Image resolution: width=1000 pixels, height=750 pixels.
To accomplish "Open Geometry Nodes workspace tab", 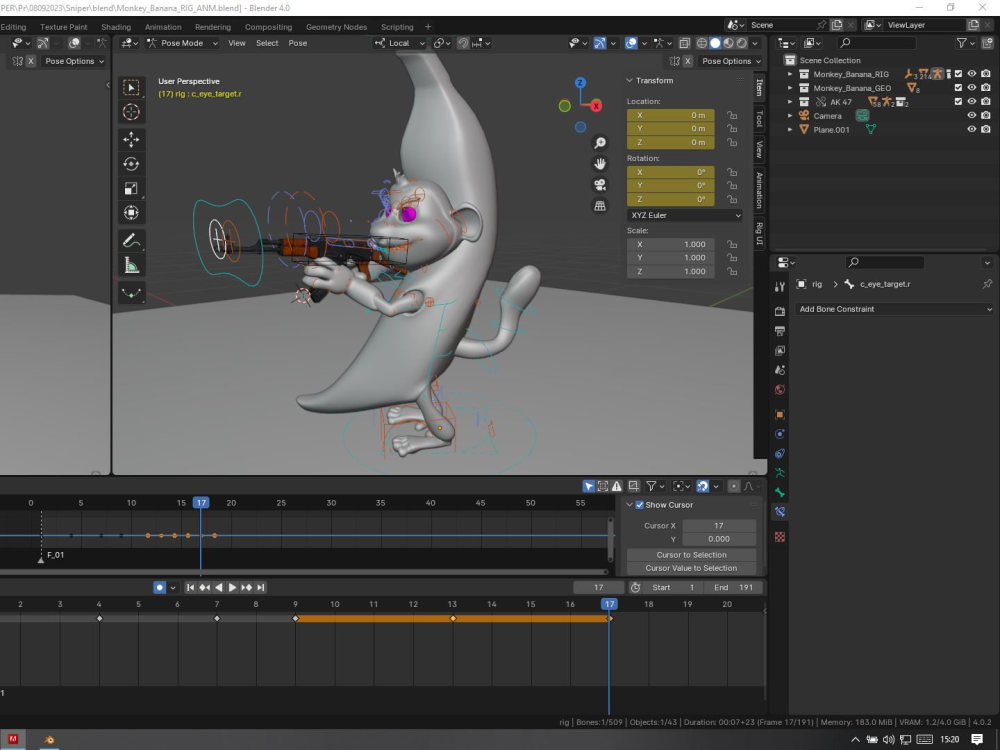I will (336, 27).
